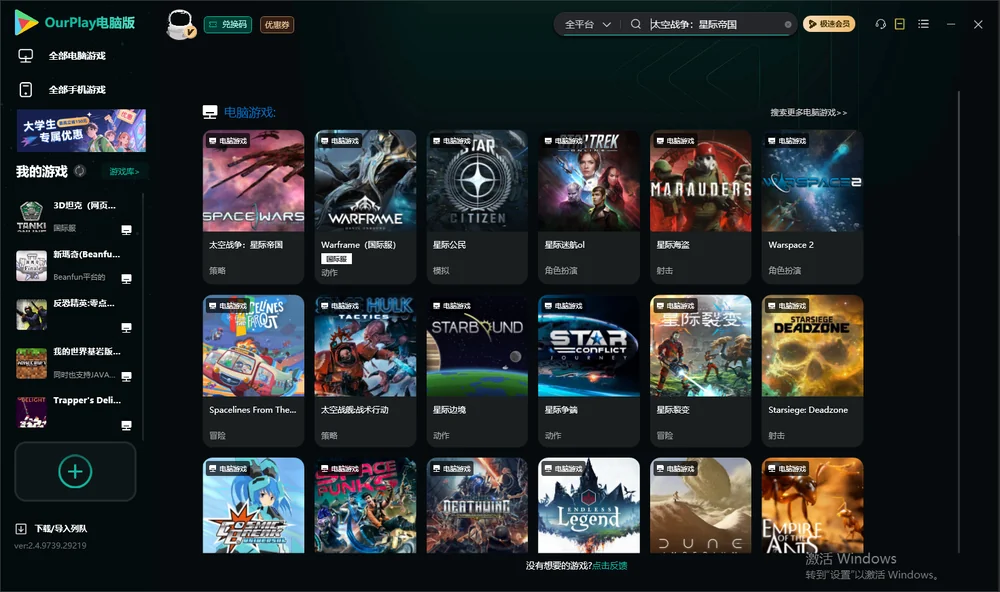Open the user avatar profile

coord(180,24)
